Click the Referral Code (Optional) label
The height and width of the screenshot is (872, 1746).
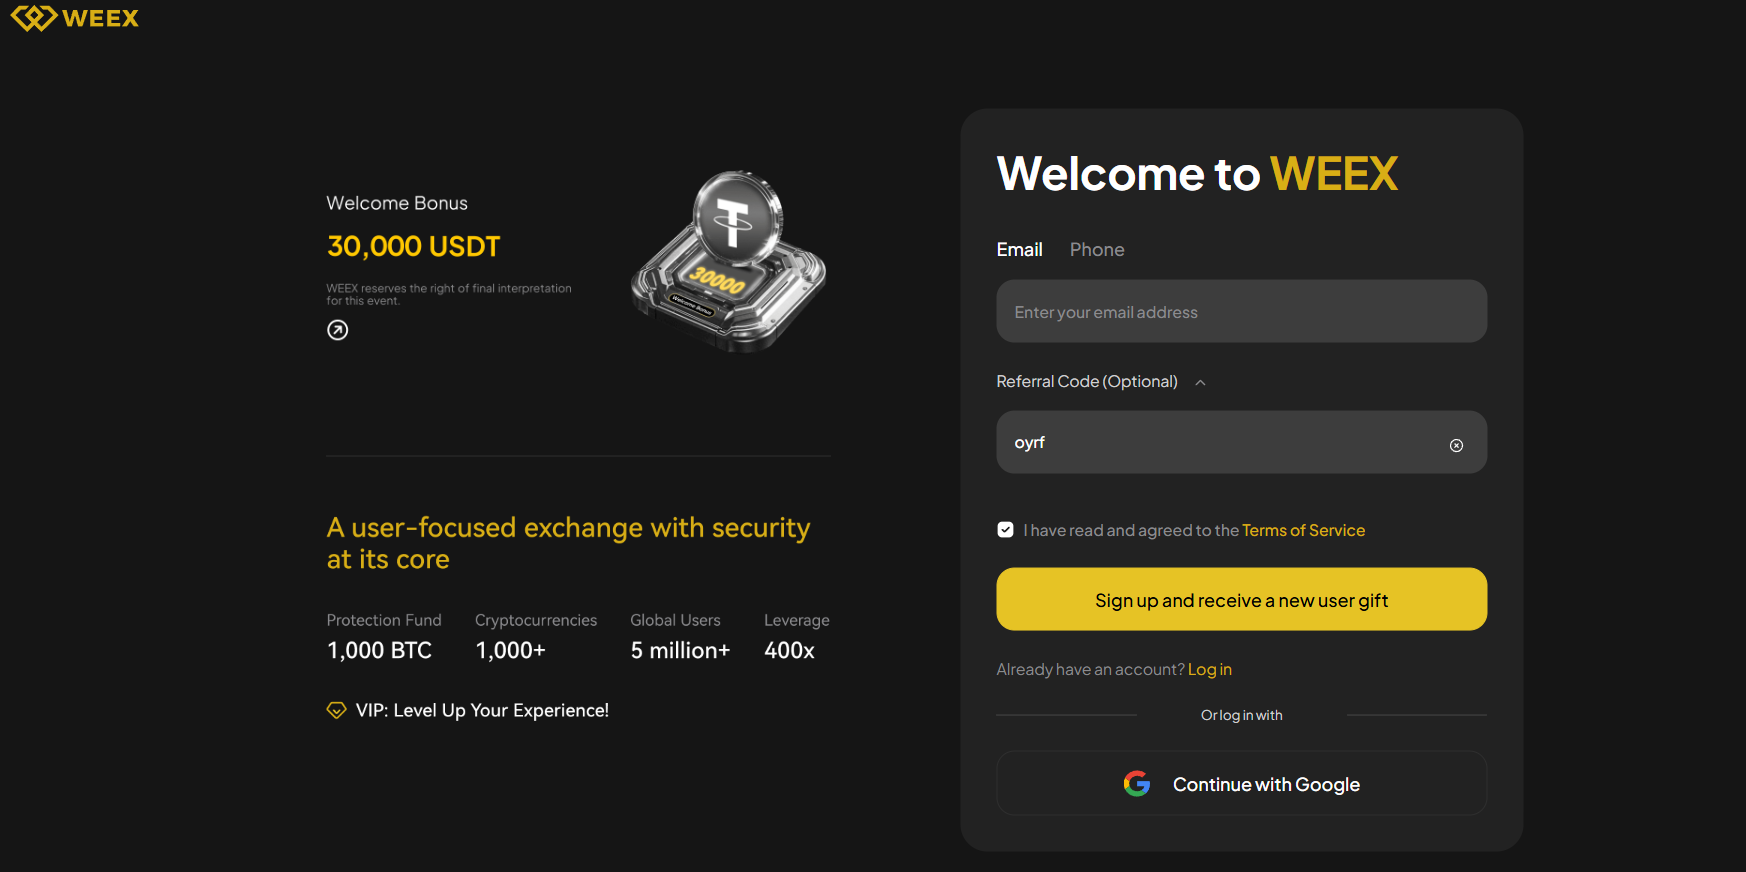tap(1087, 382)
